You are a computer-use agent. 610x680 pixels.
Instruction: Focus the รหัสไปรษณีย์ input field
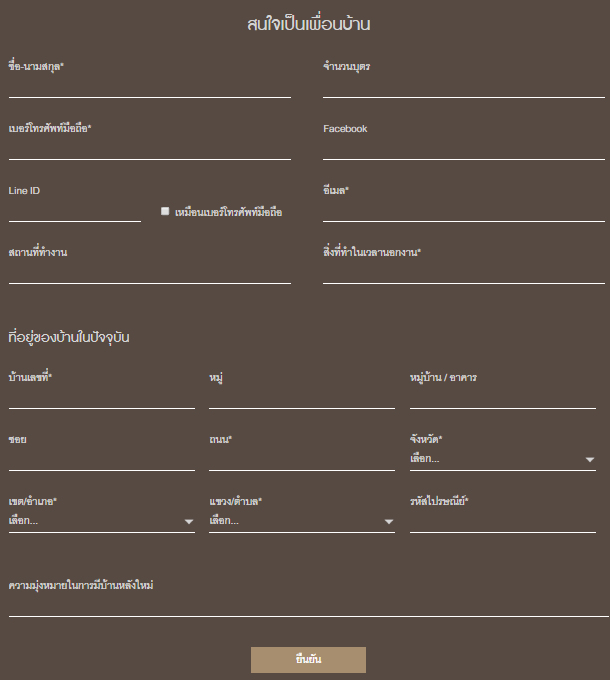[502, 521]
